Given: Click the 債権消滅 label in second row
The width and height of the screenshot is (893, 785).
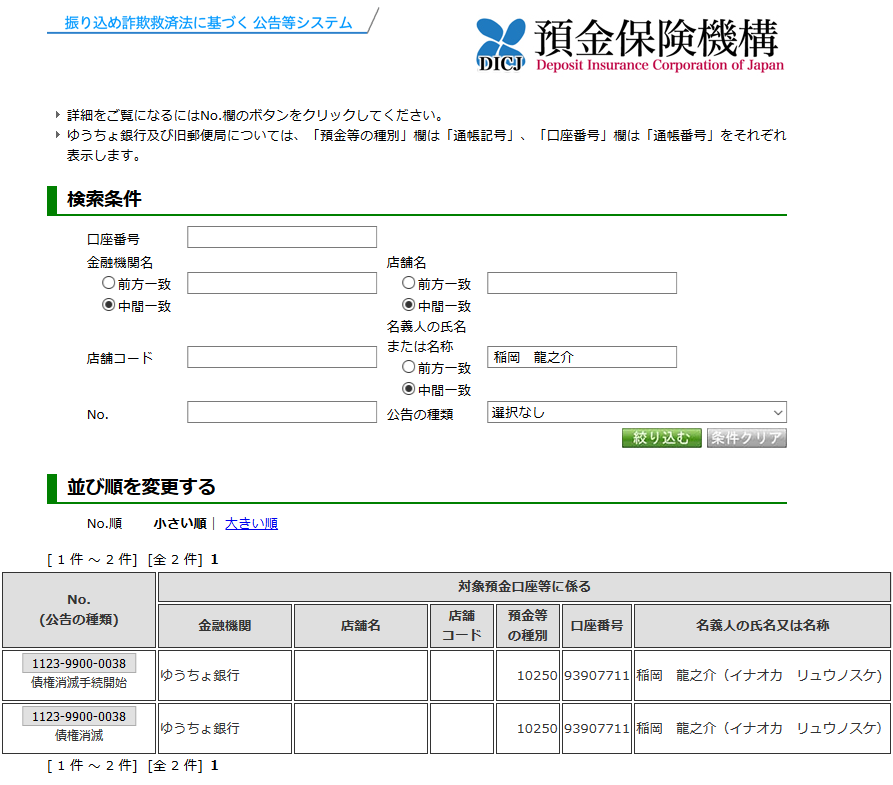Looking at the screenshot, I should click(79, 736).
